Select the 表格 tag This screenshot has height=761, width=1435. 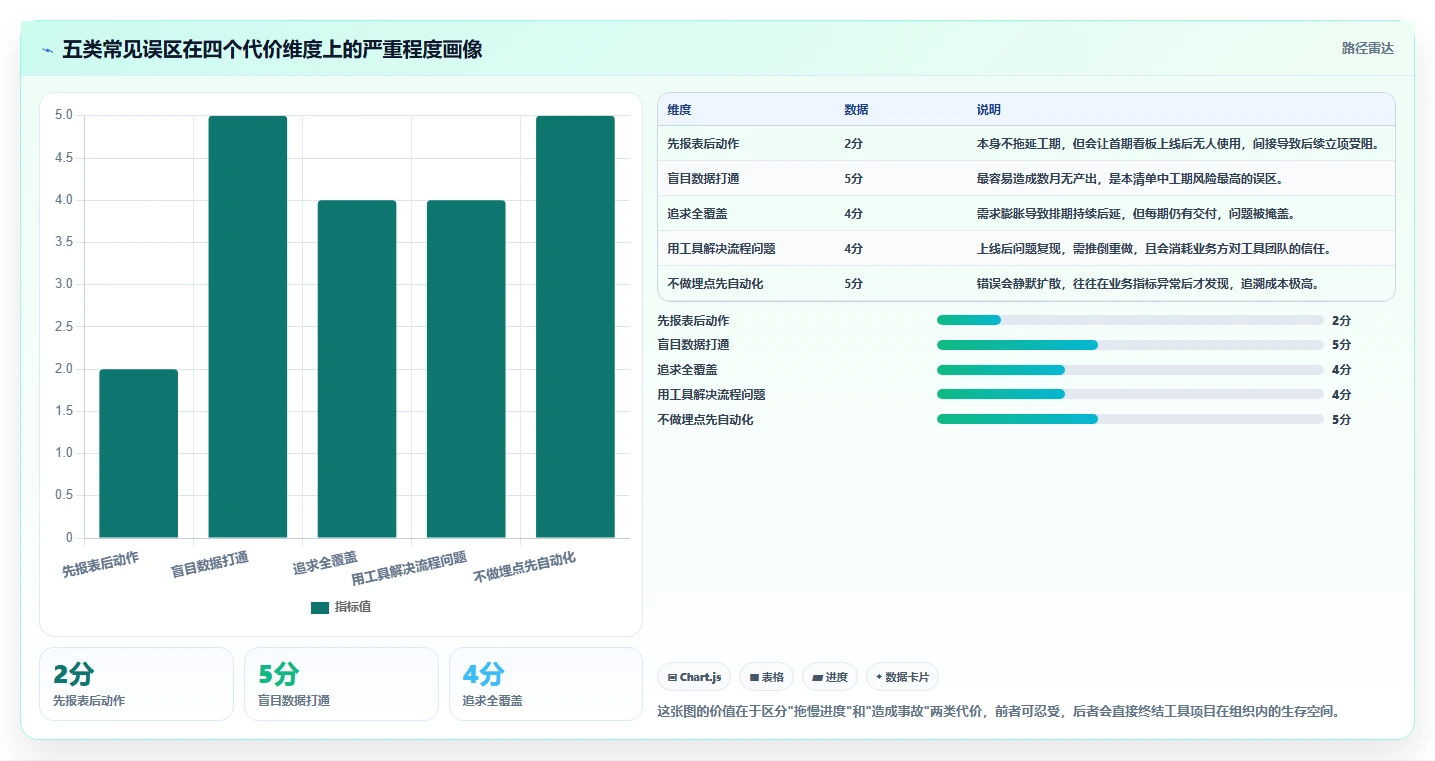[x=766, y=677]
